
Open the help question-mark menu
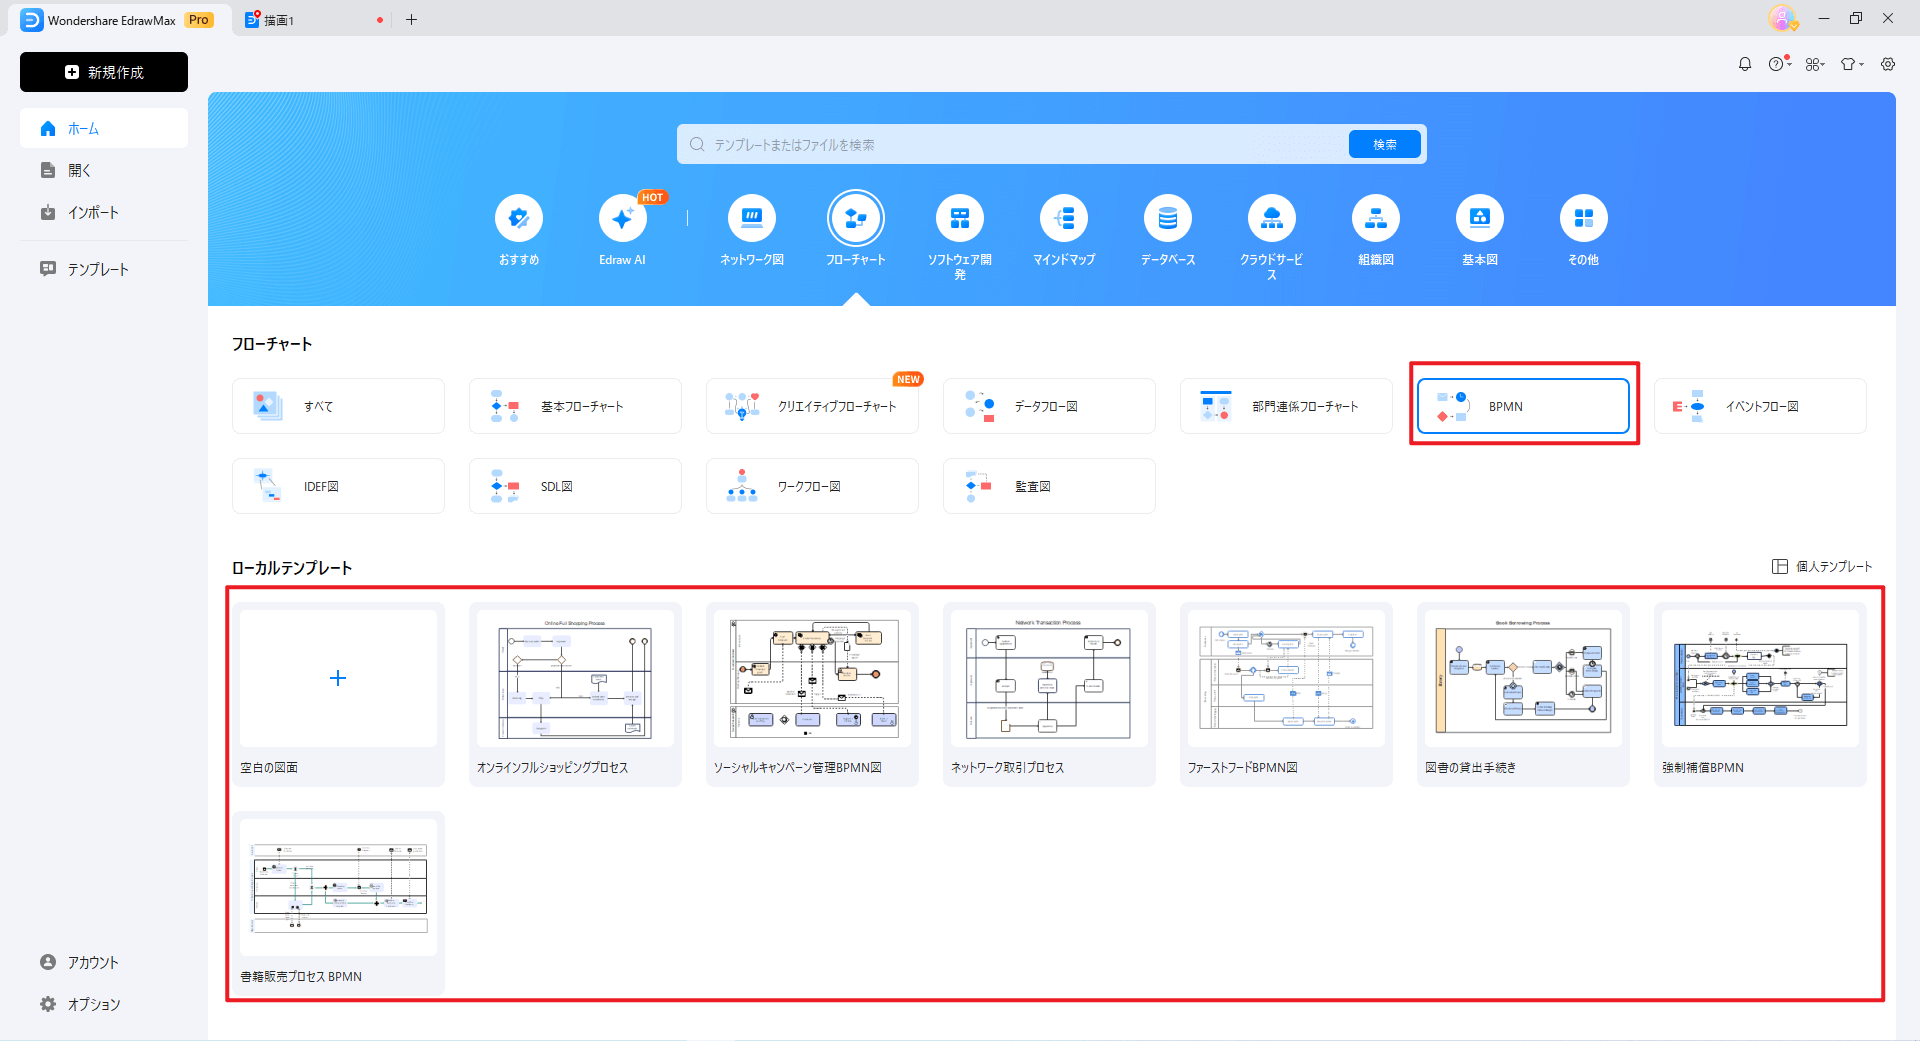pyautogui.click(x=1778, y=64)
